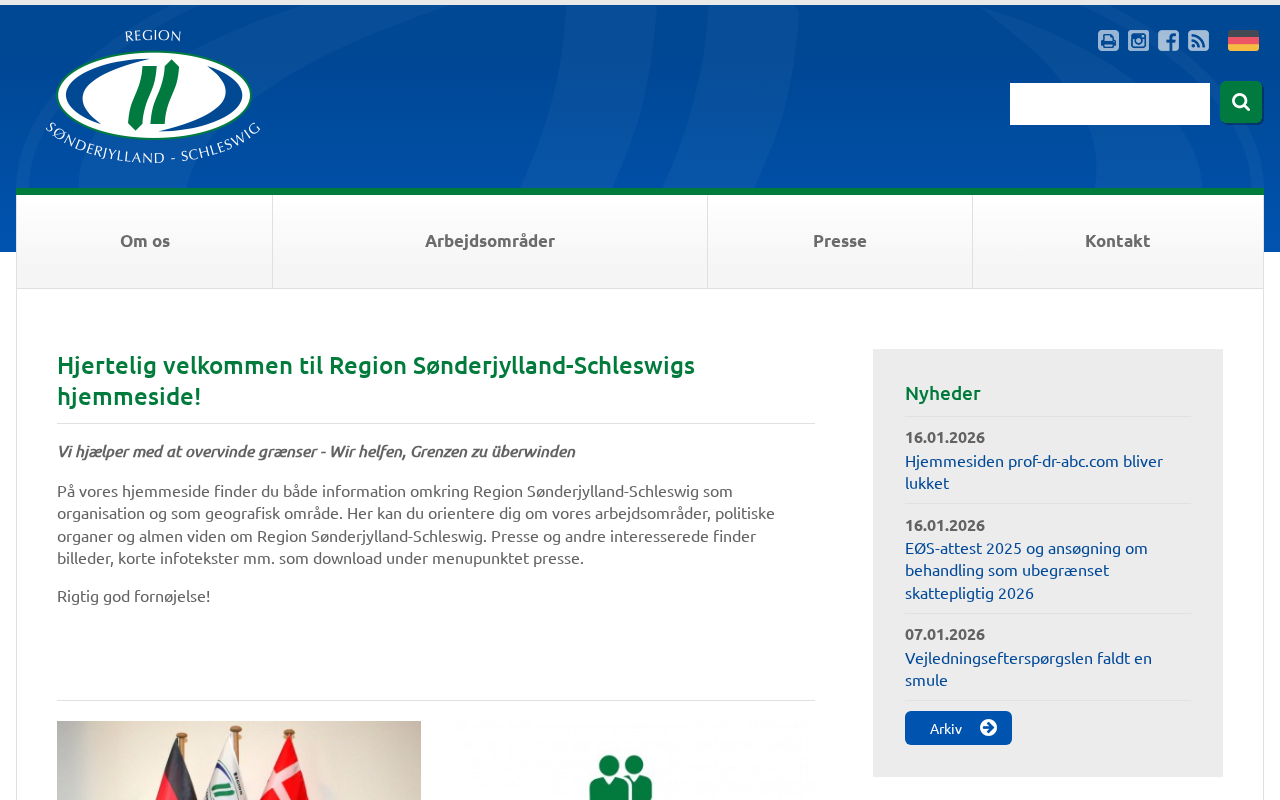1280x800 pixels.
Task: Open the RSS feed icon
Action: [1198, 41]
